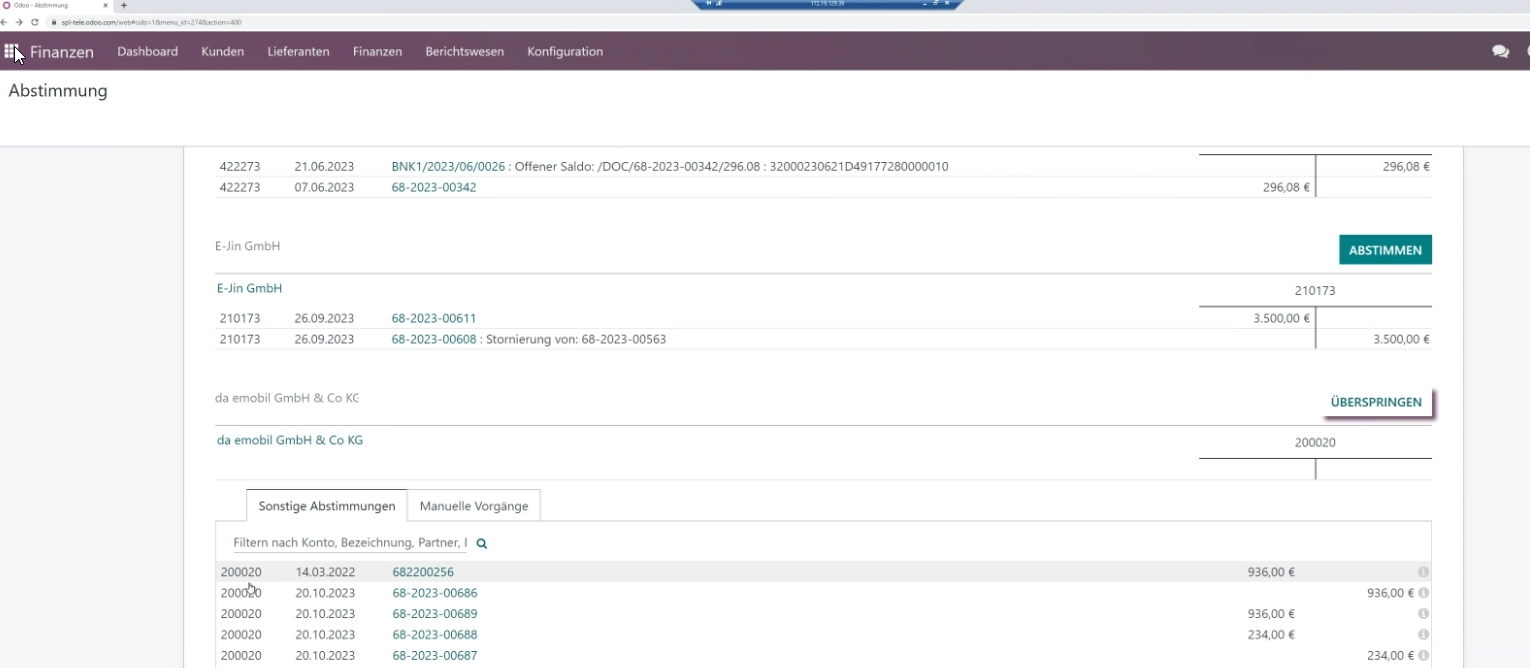The image size is (1530, 668).
Task: Open entry BNK1/2023/06/0026 link
Action: click(x=448, y=167)
